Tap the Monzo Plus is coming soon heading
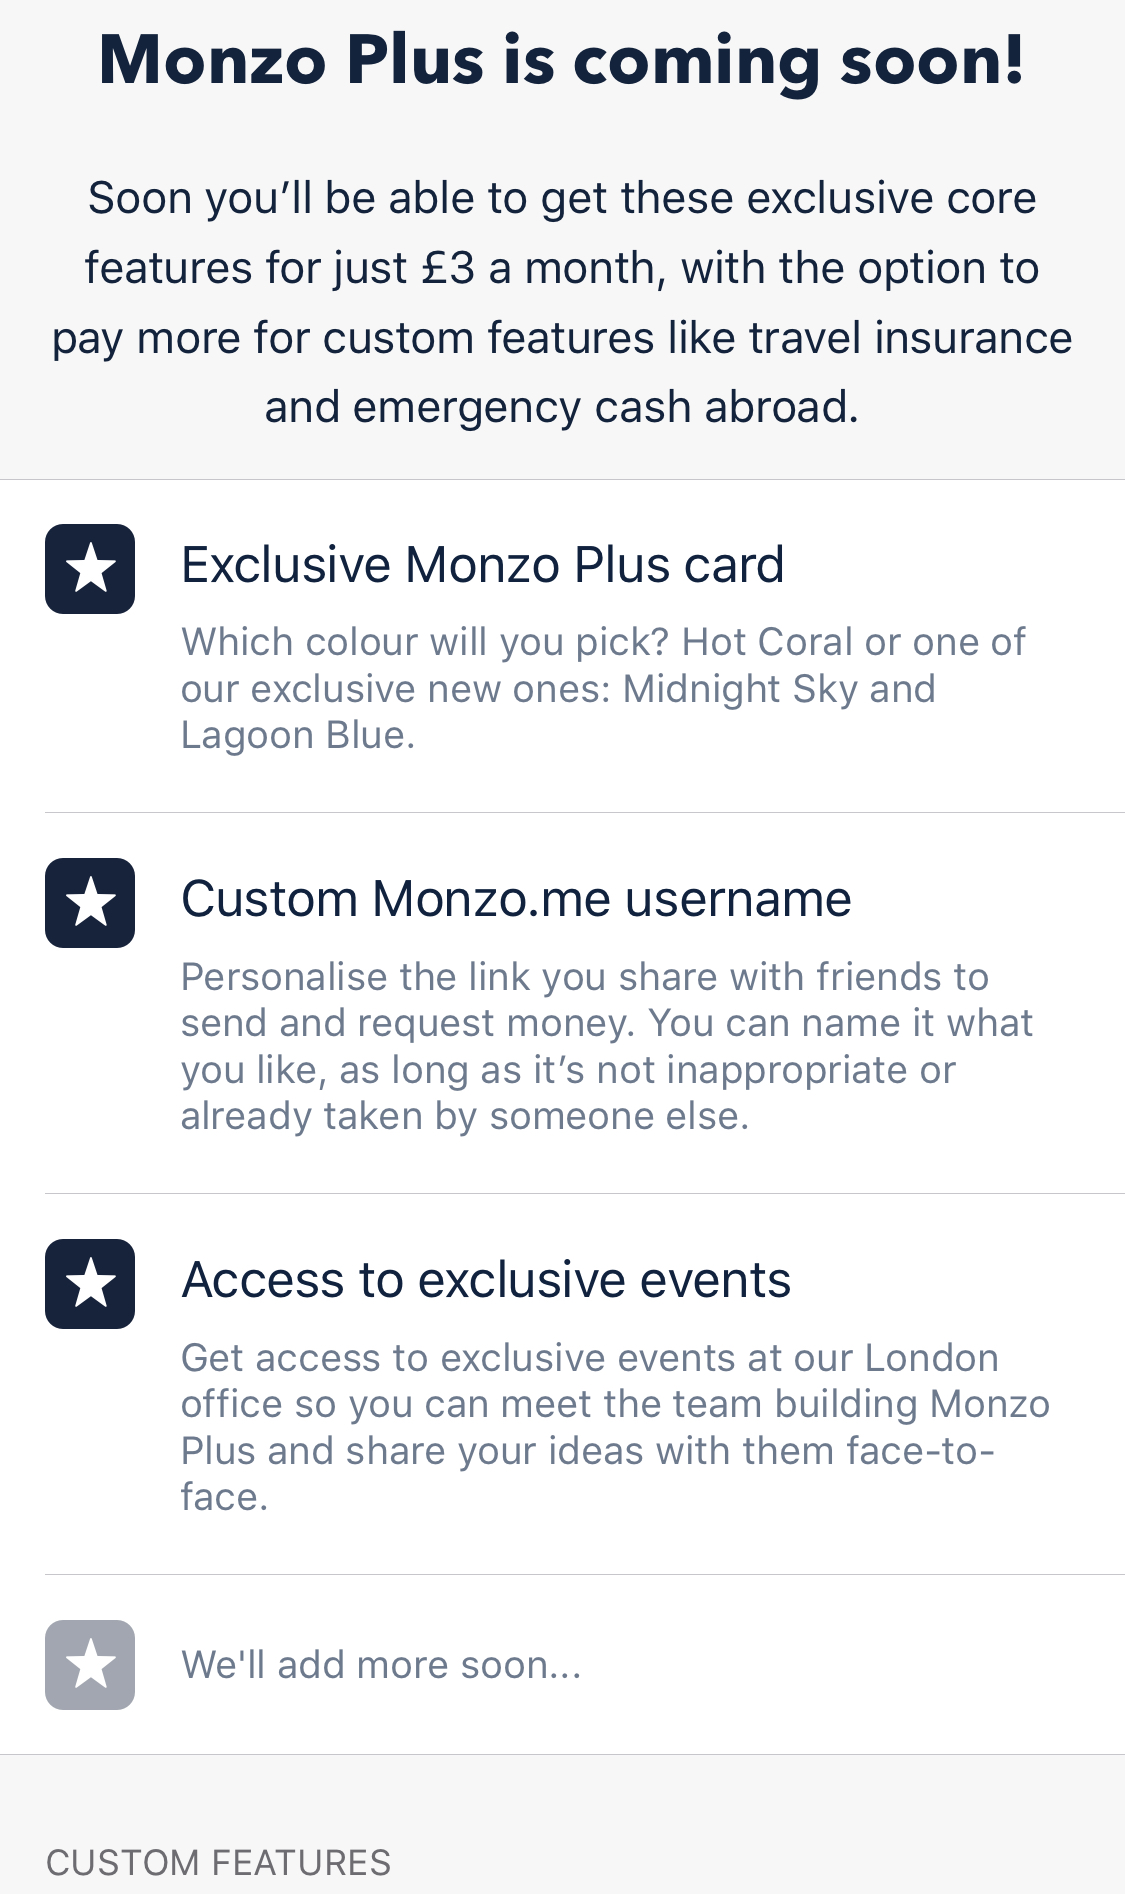This screenshot has height=1894, width=1125. tap(562, 62)
